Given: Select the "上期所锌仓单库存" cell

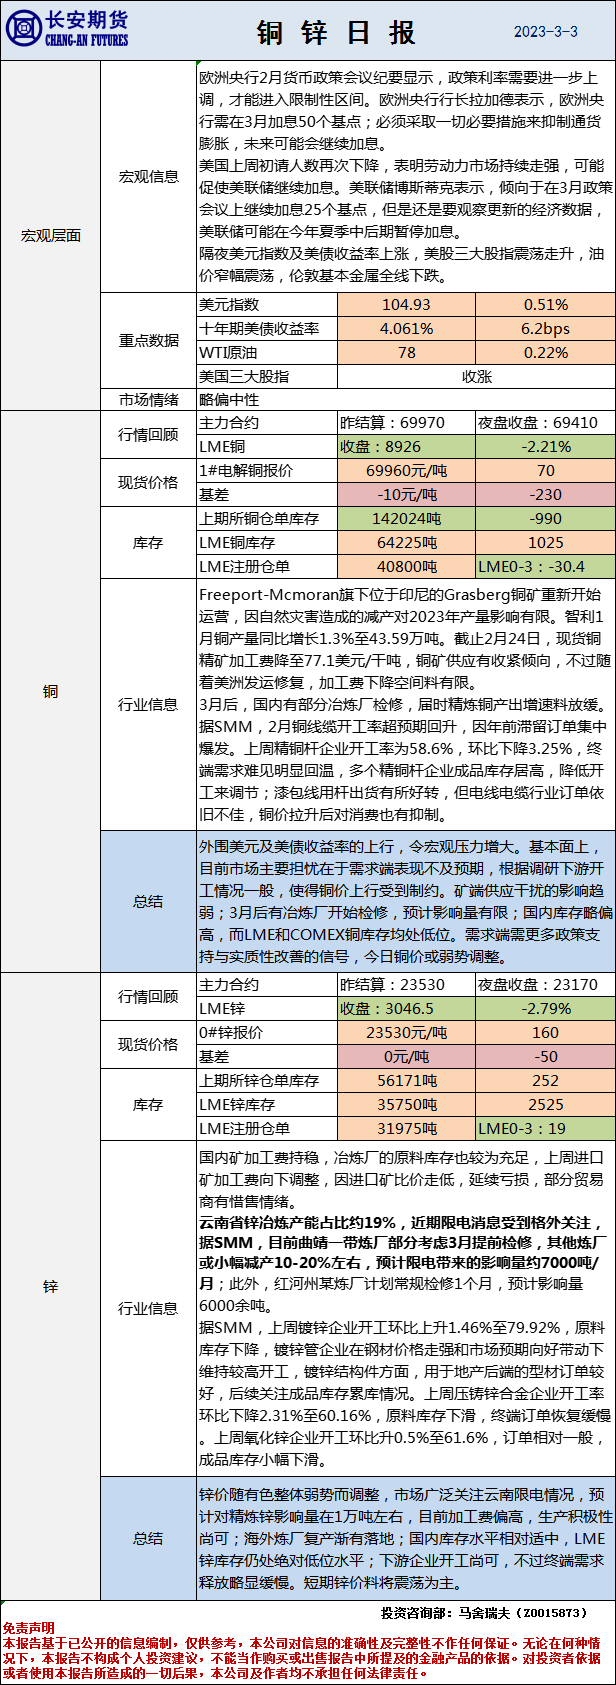Looking at the screenshot, I should click(x=268, y=1081).
